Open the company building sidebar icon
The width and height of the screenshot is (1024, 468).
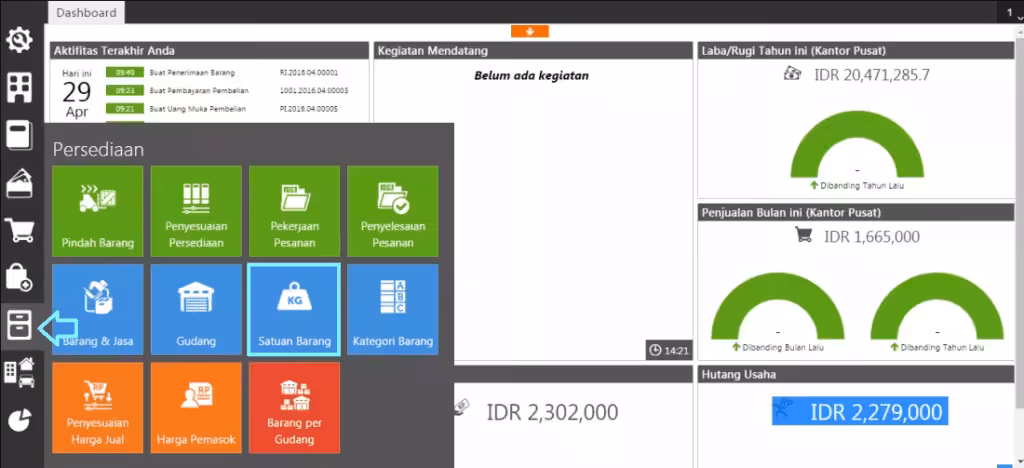click(x=20, y=87)
